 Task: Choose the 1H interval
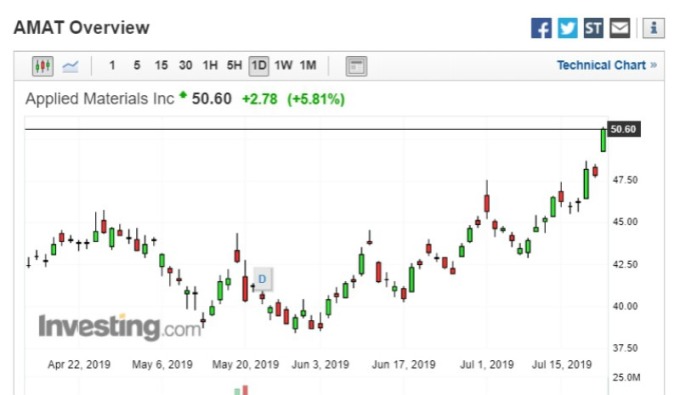click(210, 65)
